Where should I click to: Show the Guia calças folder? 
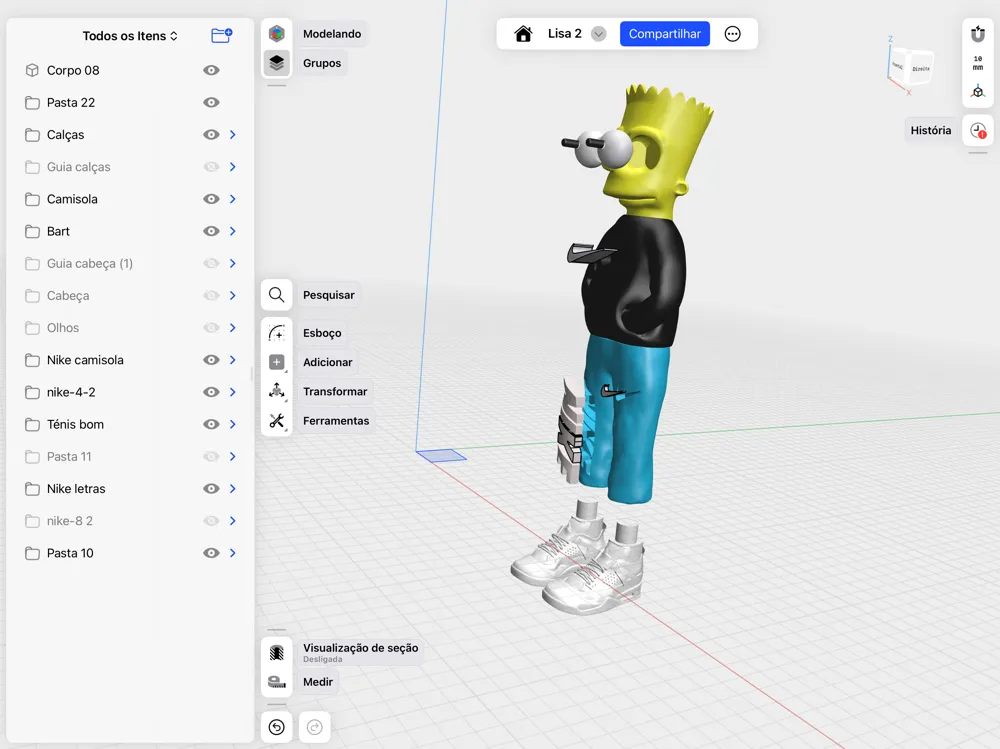(x=211, y=167)
